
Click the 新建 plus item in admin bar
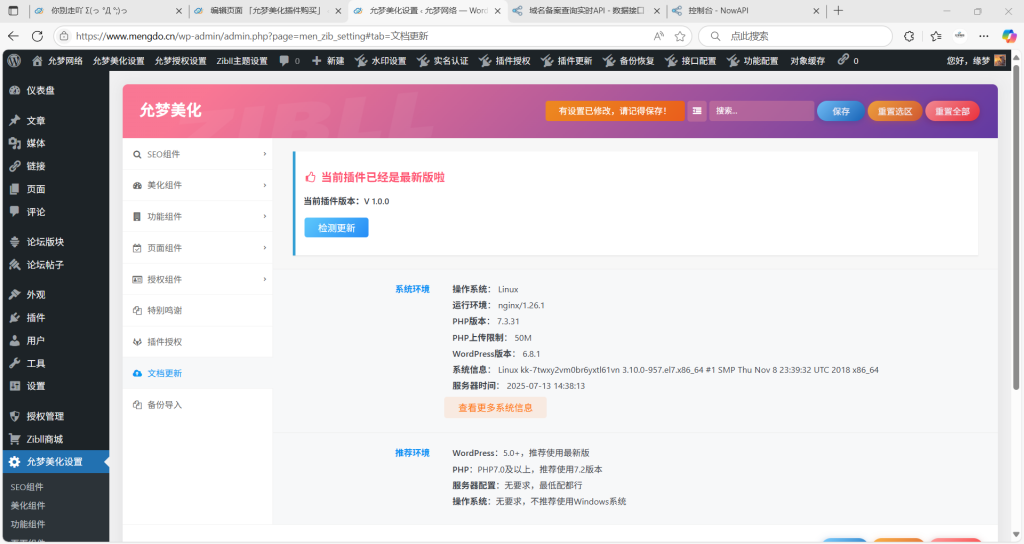tap(328, 61)
